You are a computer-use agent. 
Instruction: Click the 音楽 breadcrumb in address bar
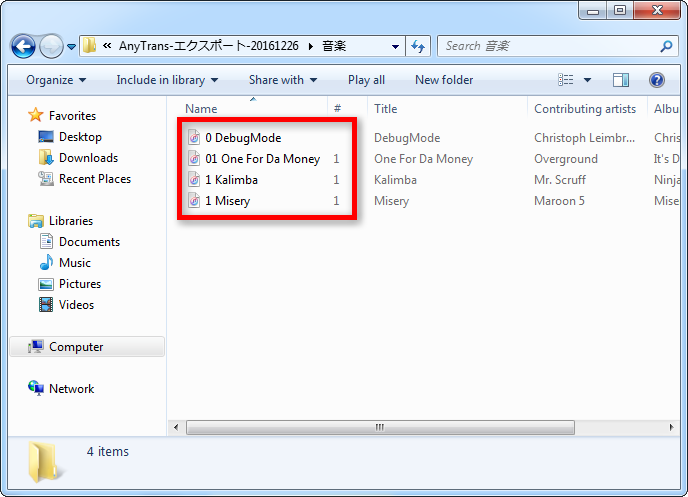[334, 46]
